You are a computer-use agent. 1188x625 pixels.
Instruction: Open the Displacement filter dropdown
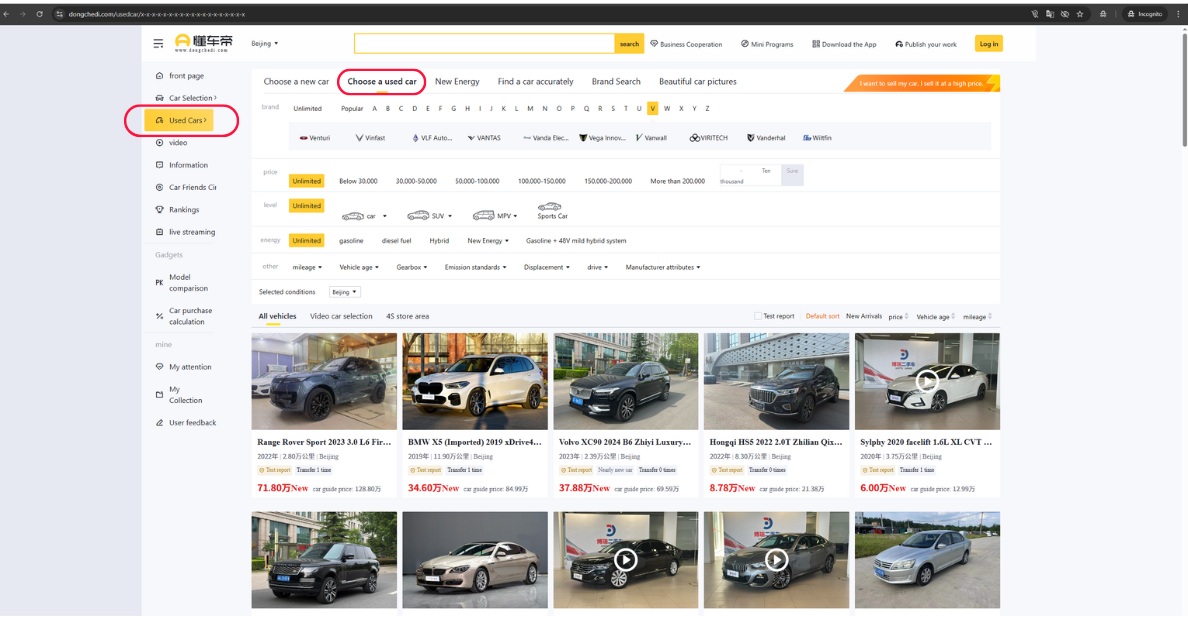[546, 267]
